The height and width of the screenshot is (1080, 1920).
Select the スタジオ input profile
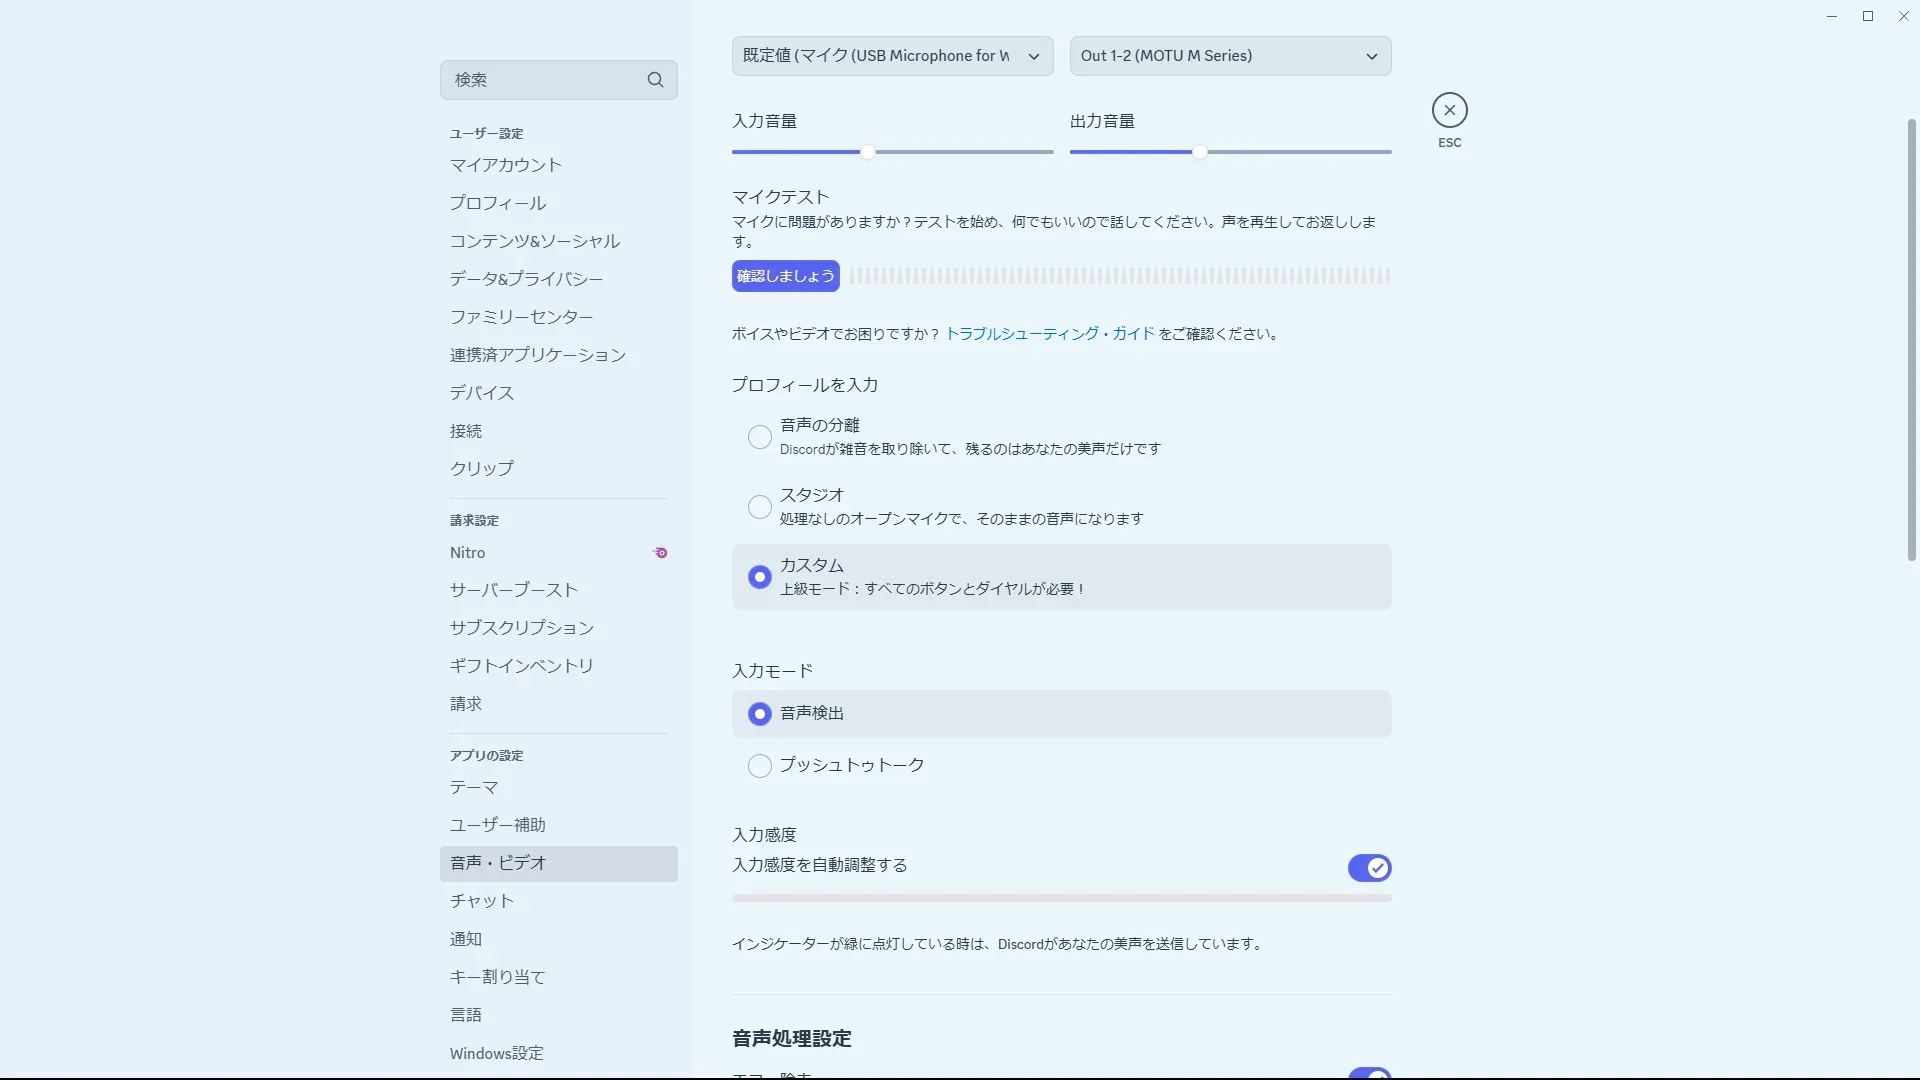pyautogui.click(x=760, y=507)
